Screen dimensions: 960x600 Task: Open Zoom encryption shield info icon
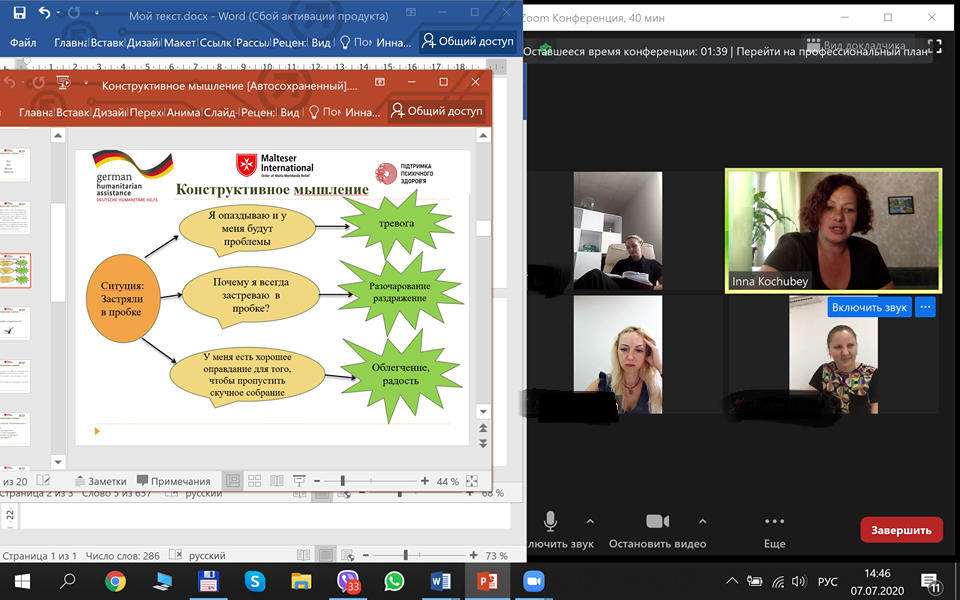(x=546, y=47)
